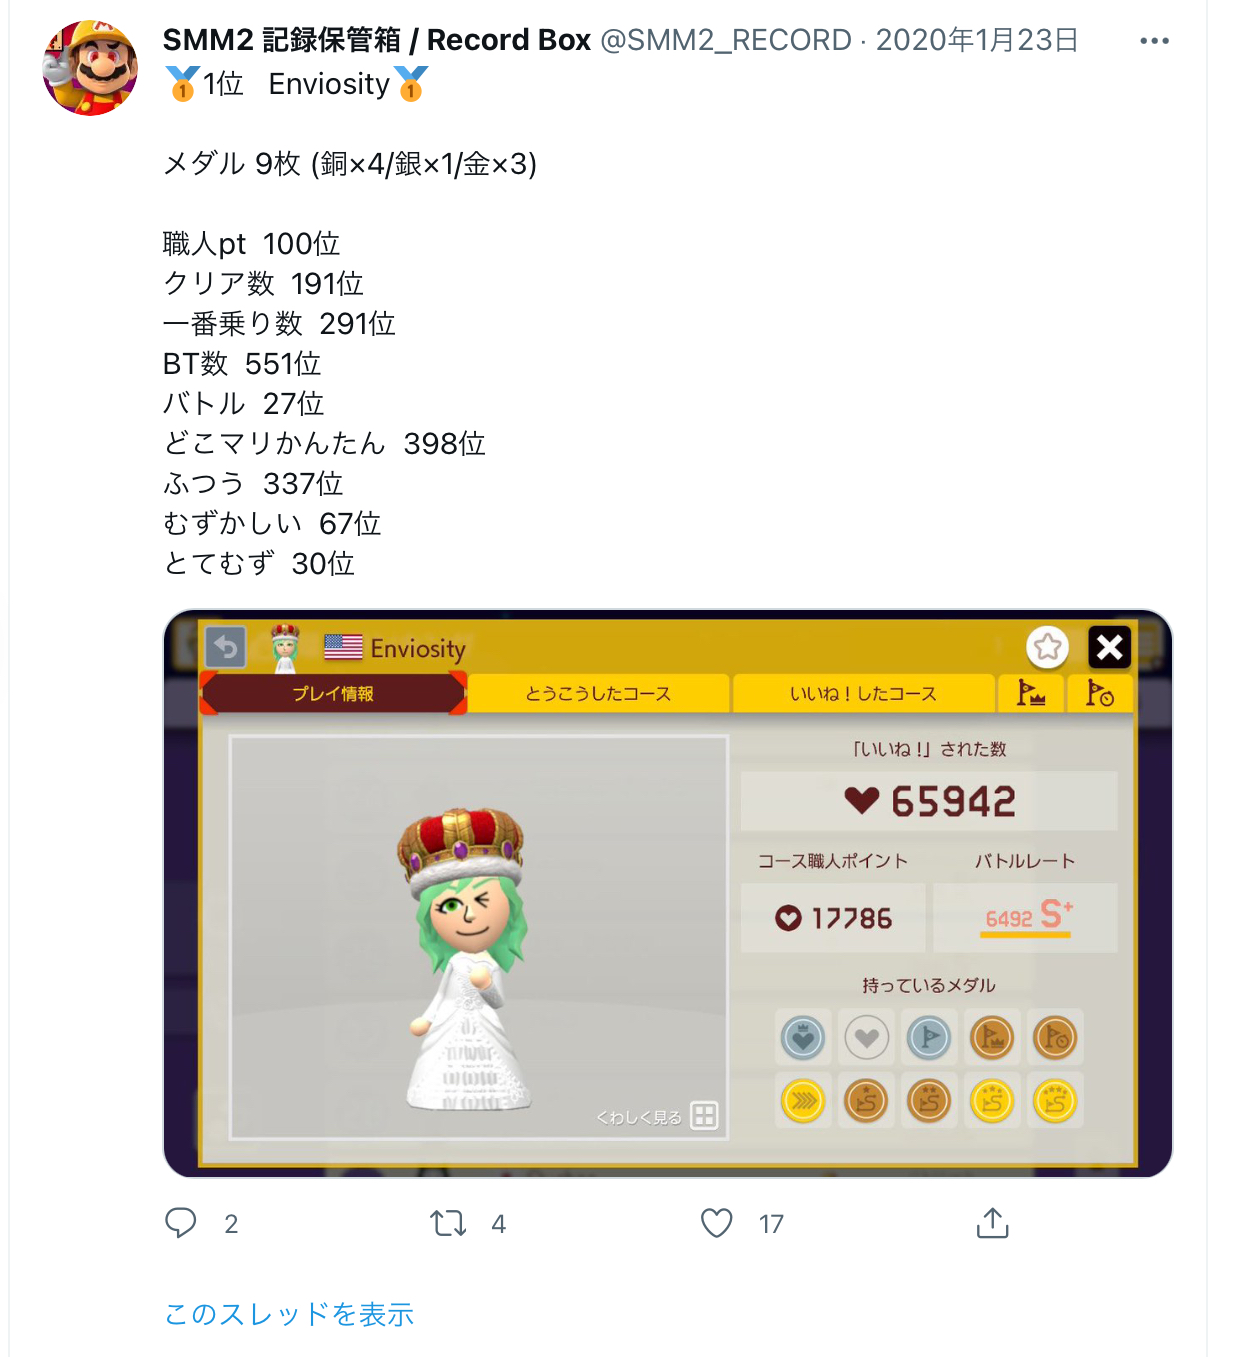Click the くわしく見る details grid icon
This screenshot has width=1241, height=1357.
[704, 1116]
